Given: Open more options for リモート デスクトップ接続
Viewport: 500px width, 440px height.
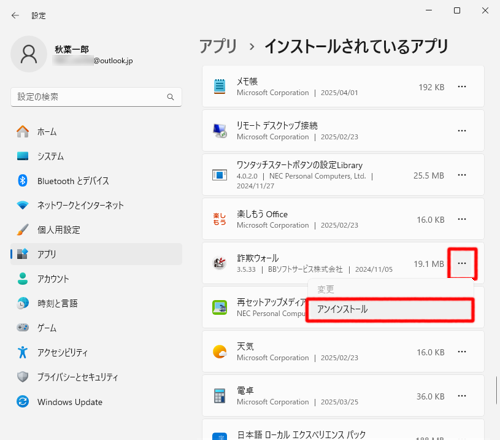Looking at the screenshot, I should tap(462, 131).
